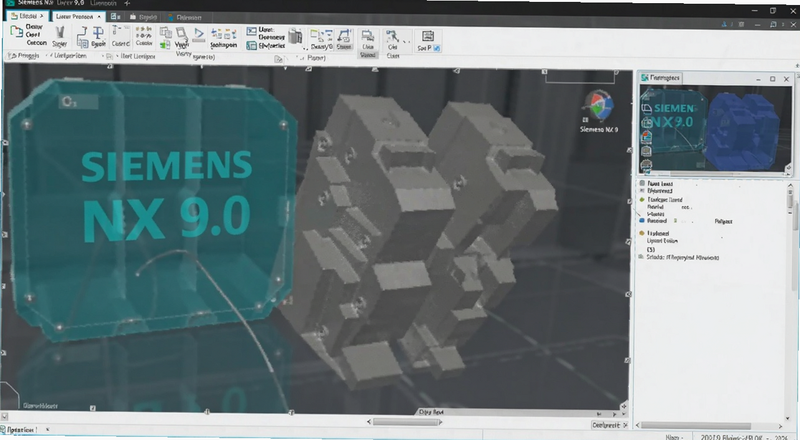Click the small green icon below copy squares
Viewport: 800px width, 440px height.
(165, 45)
